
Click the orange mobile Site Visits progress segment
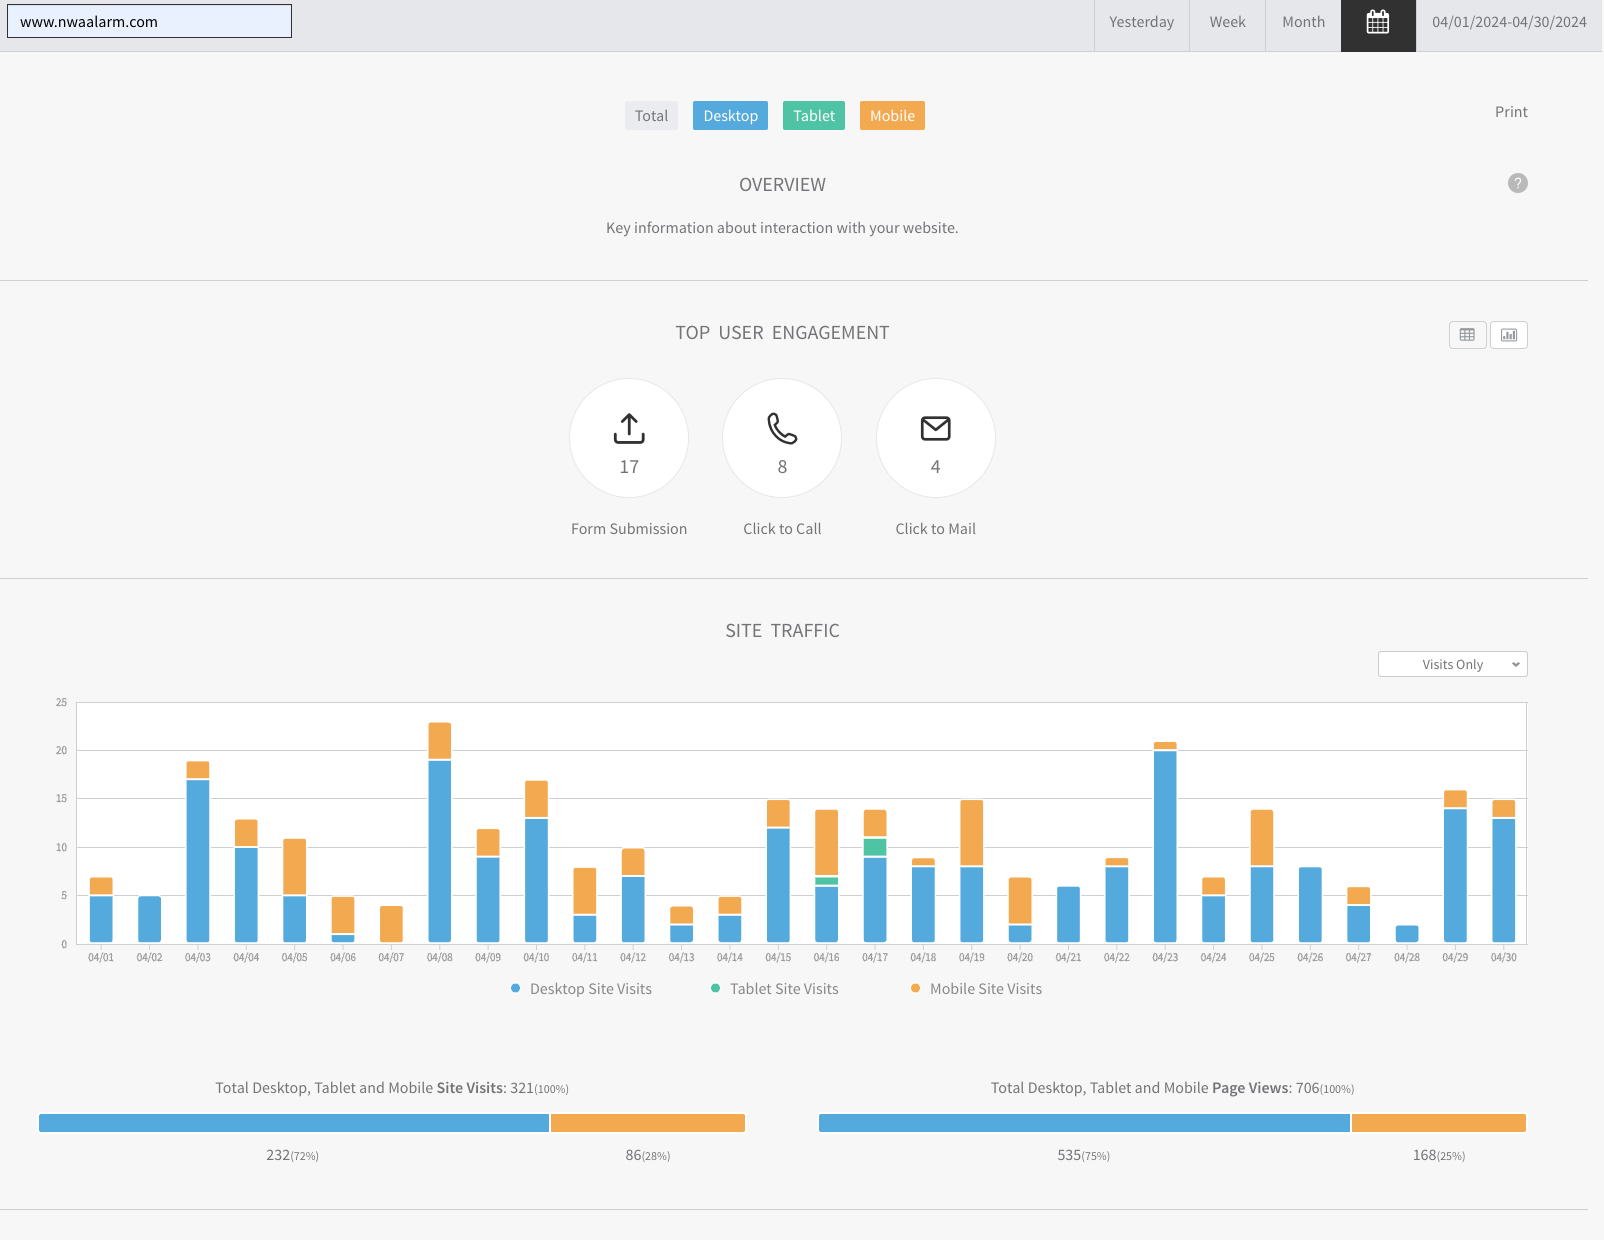[648, 1123]
